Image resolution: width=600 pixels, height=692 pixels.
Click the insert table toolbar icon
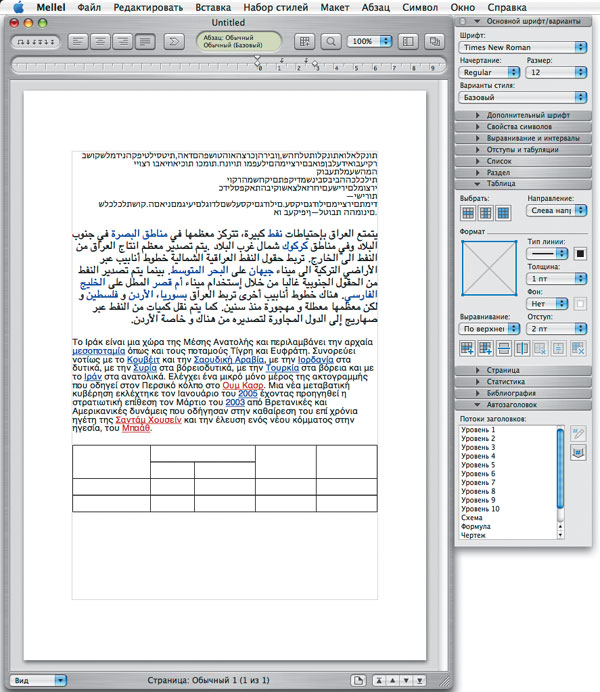(305, 42)
